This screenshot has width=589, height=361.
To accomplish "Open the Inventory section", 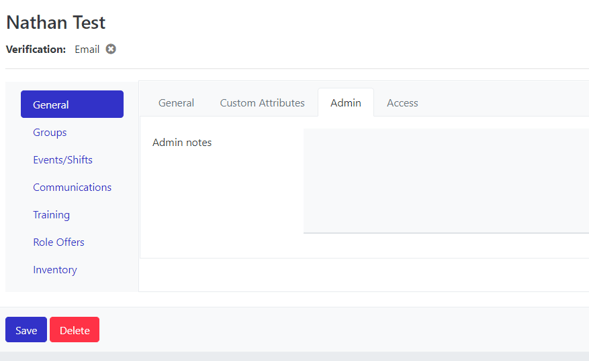I will tap(55, 270).
